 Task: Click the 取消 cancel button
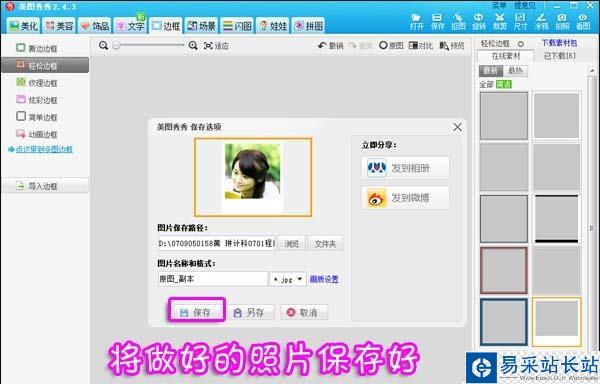304,312
